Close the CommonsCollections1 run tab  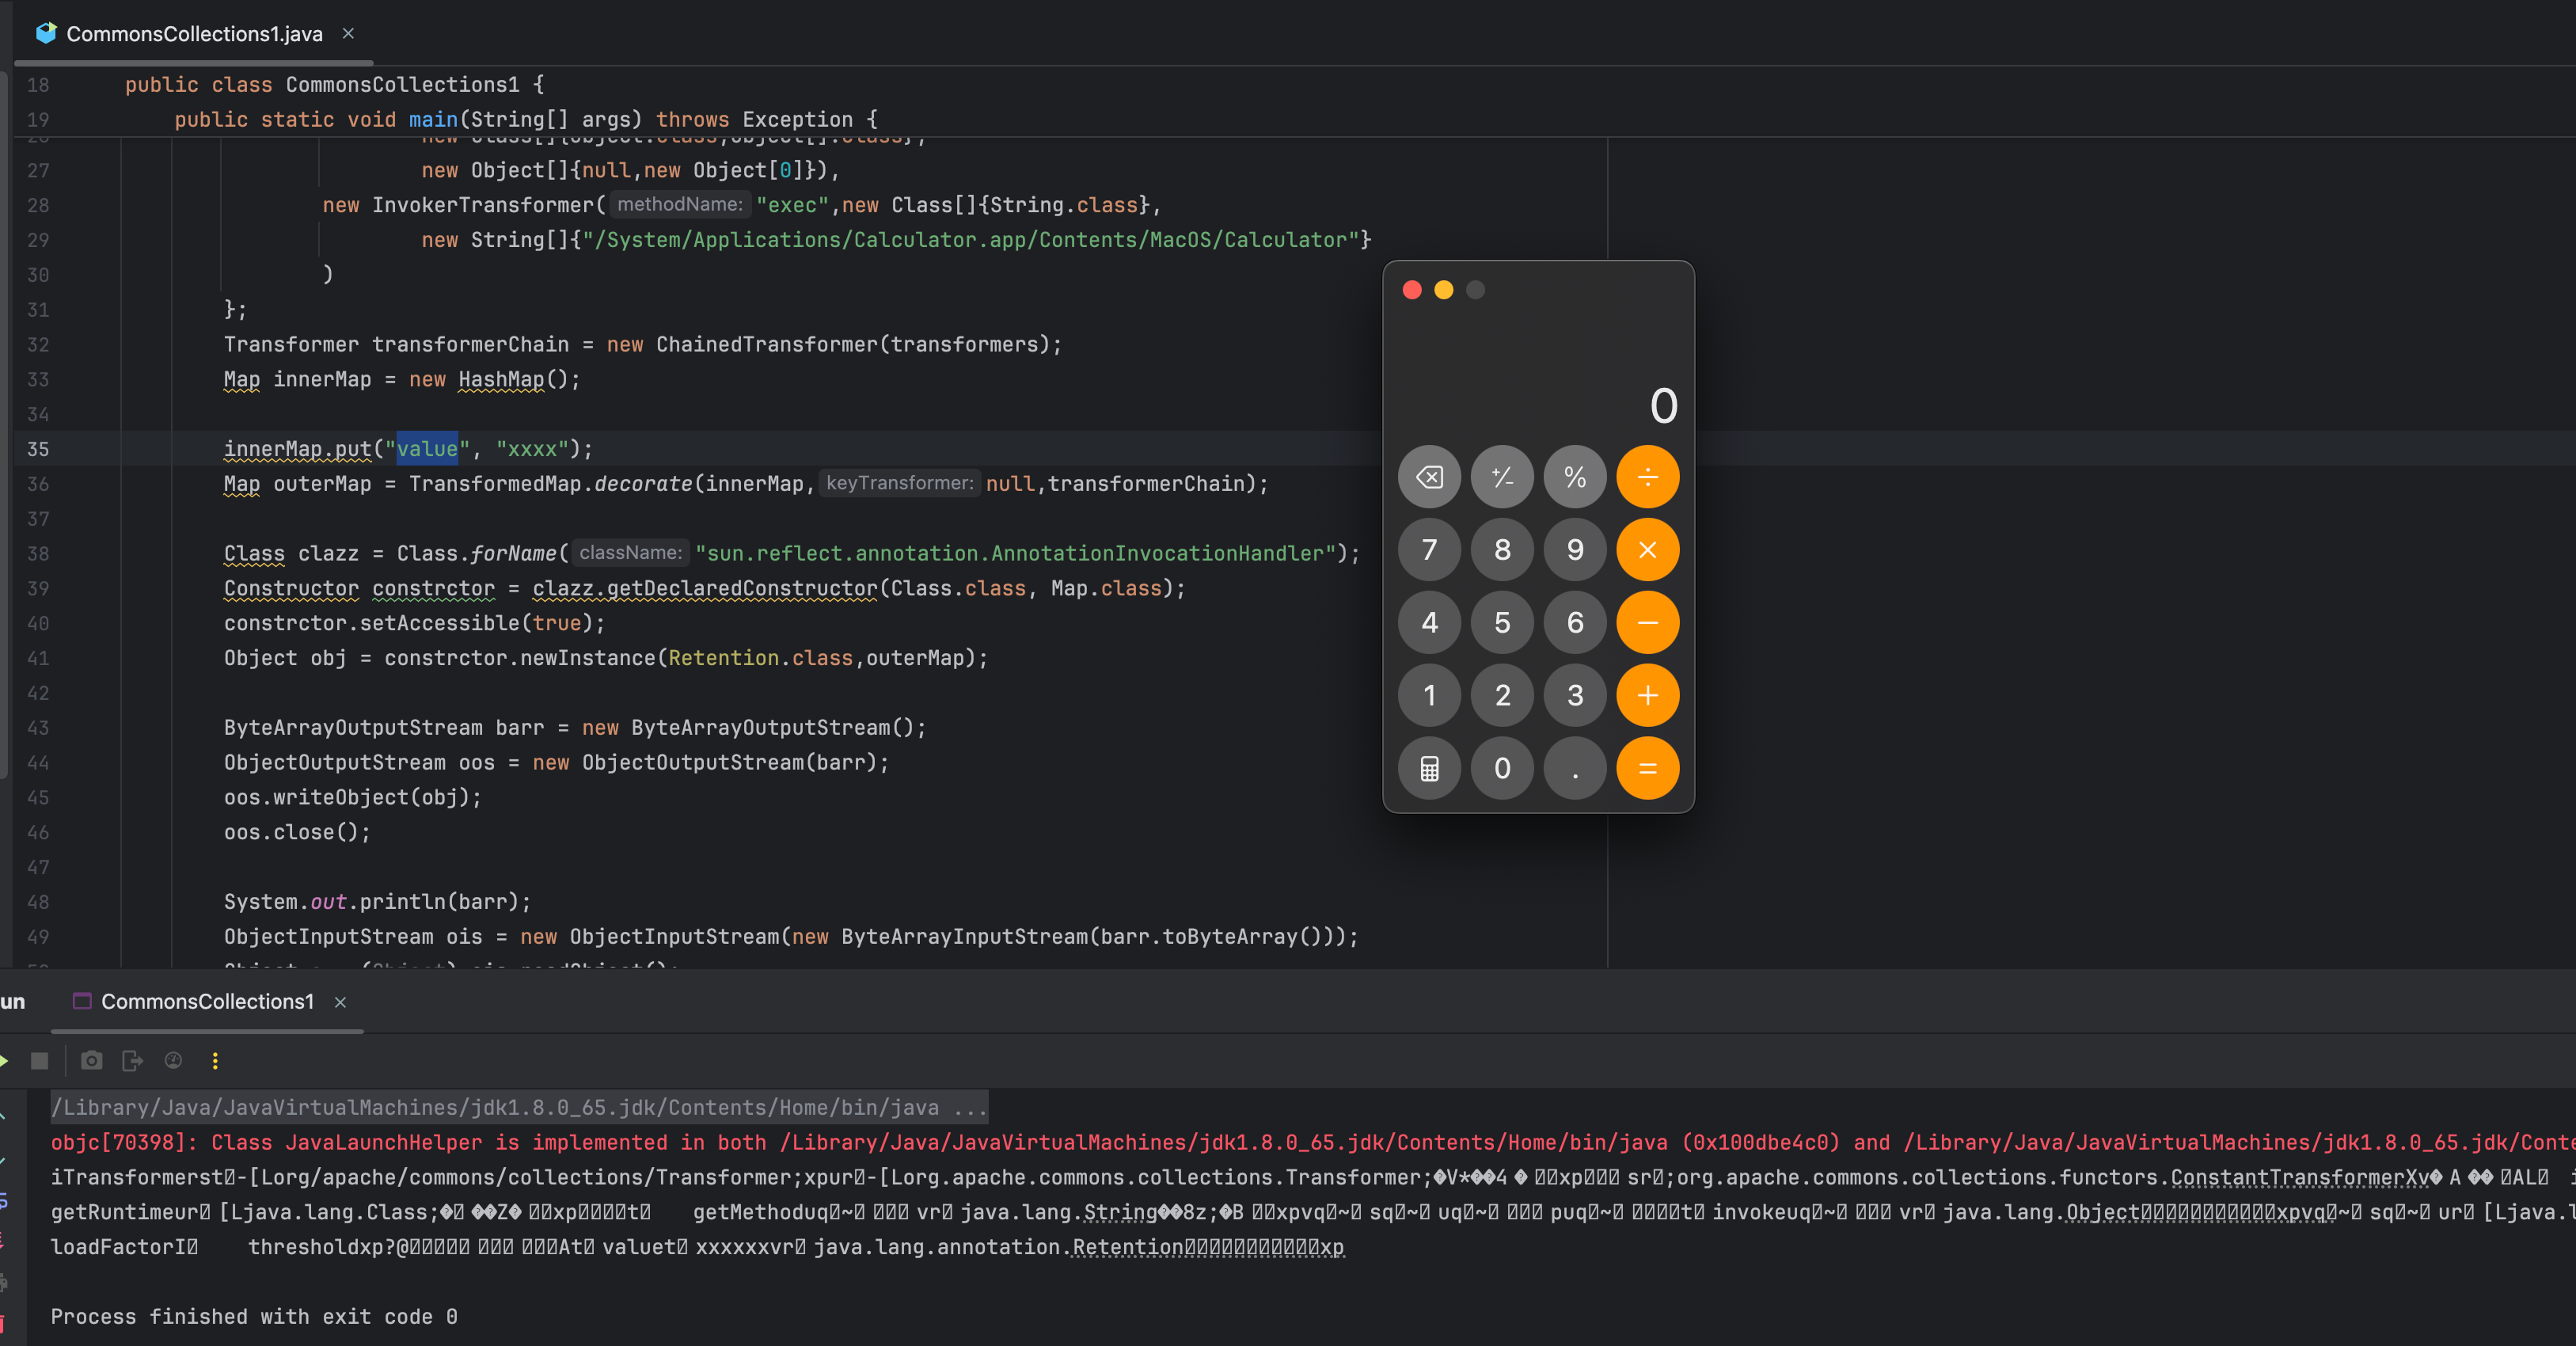(340, 1002)
